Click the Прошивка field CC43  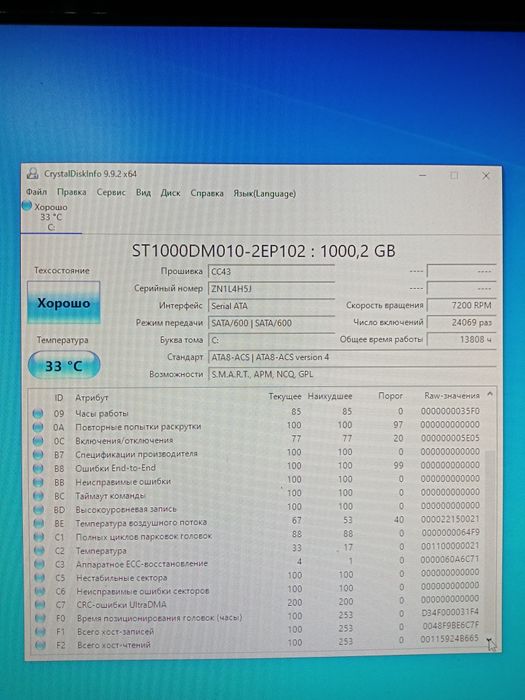271,271
